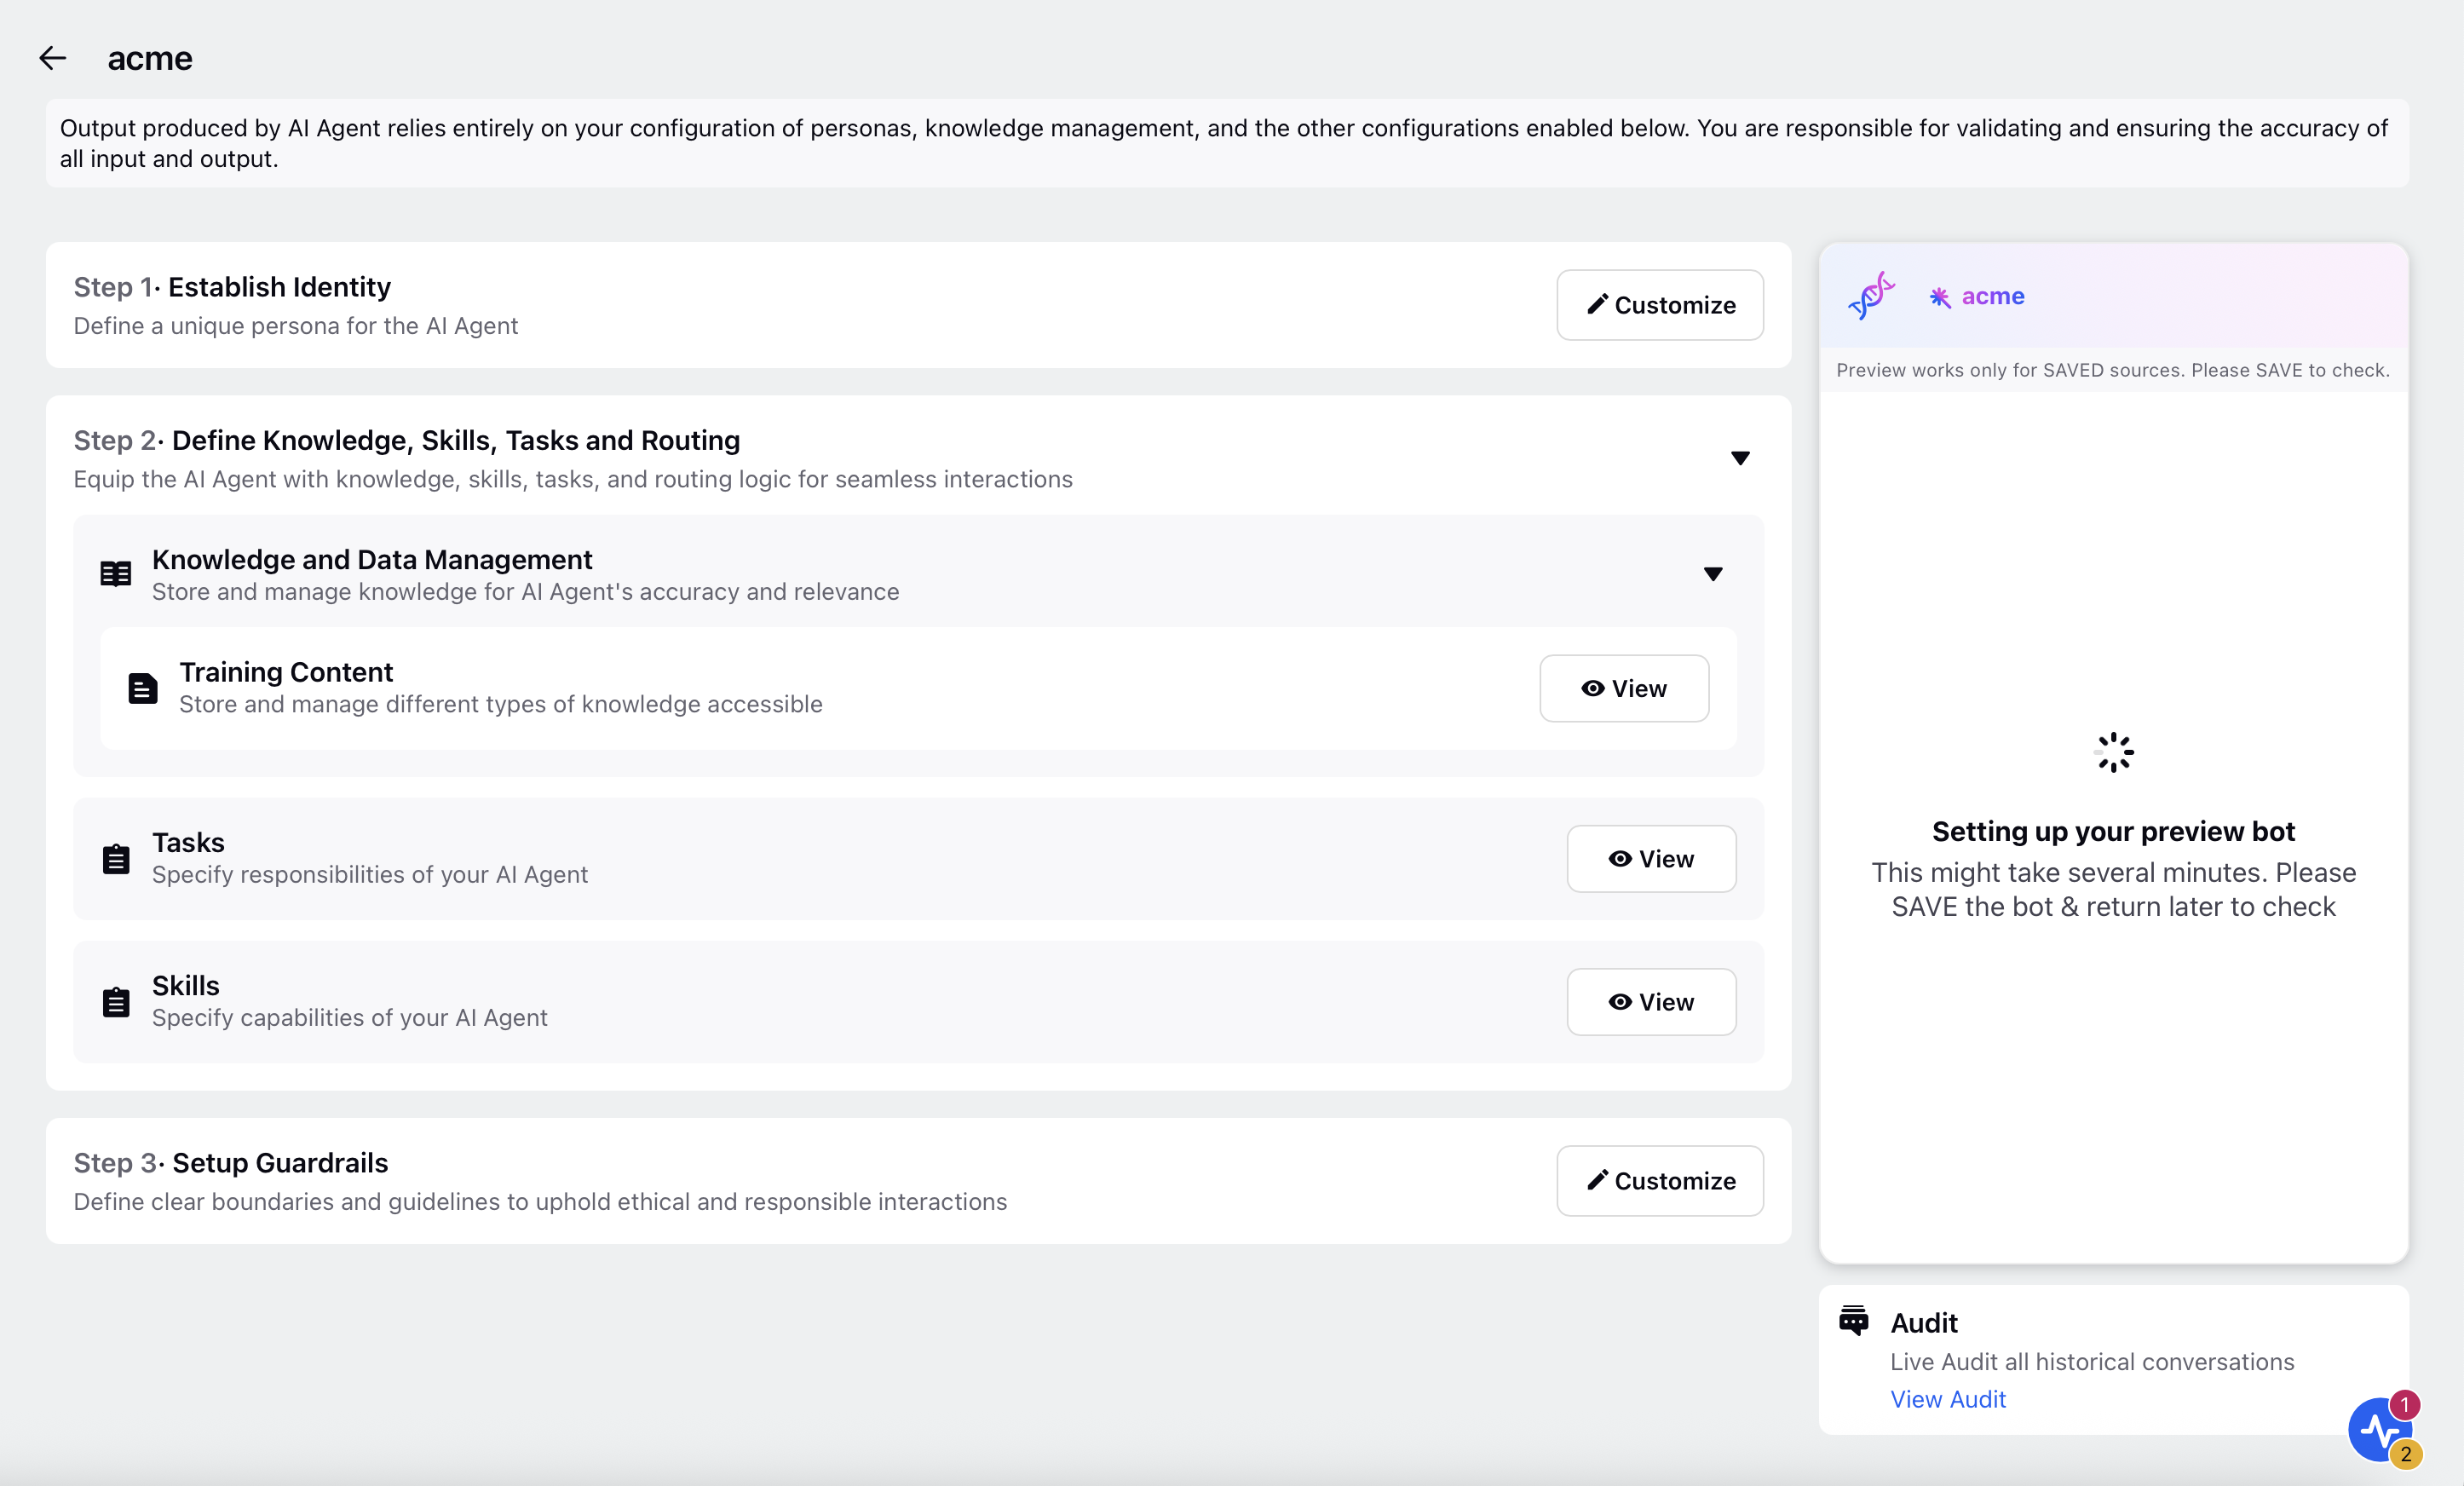Click 'Specify responsibilities of your AI Agent' text

[x=370, y=875]
